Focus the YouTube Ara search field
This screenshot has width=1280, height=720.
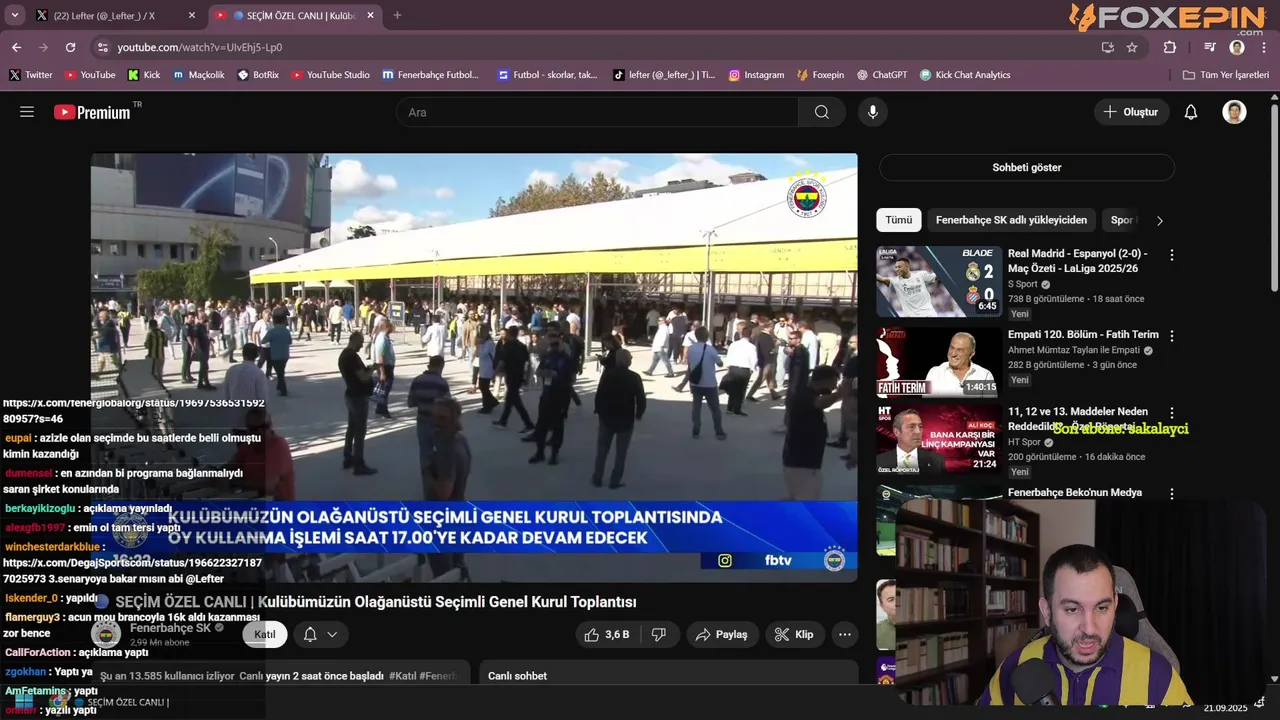(597, 112)
